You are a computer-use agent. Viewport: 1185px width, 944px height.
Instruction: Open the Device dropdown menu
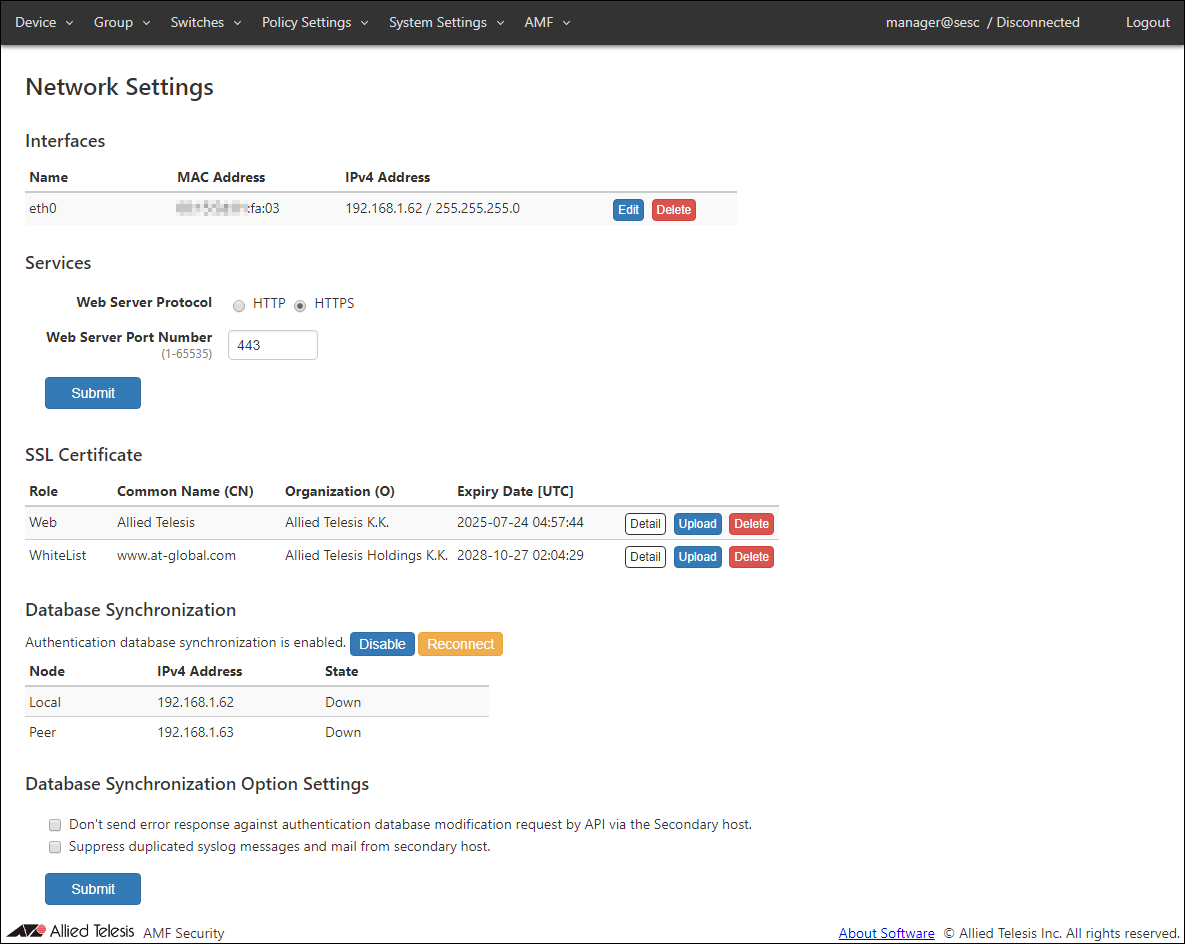click(x=44, y=22)
